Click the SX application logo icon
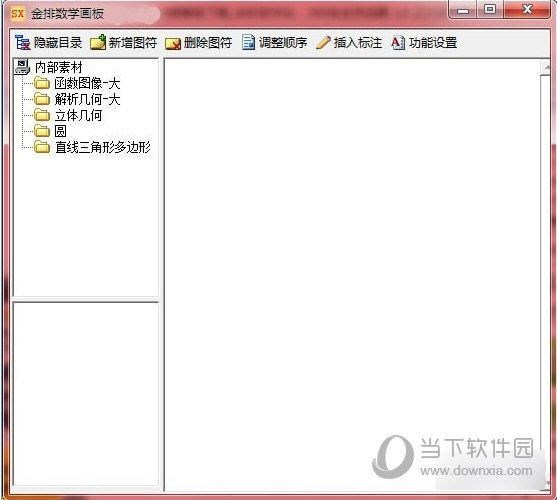The width and height of the screenshot is (557, 500). [17, 14]
